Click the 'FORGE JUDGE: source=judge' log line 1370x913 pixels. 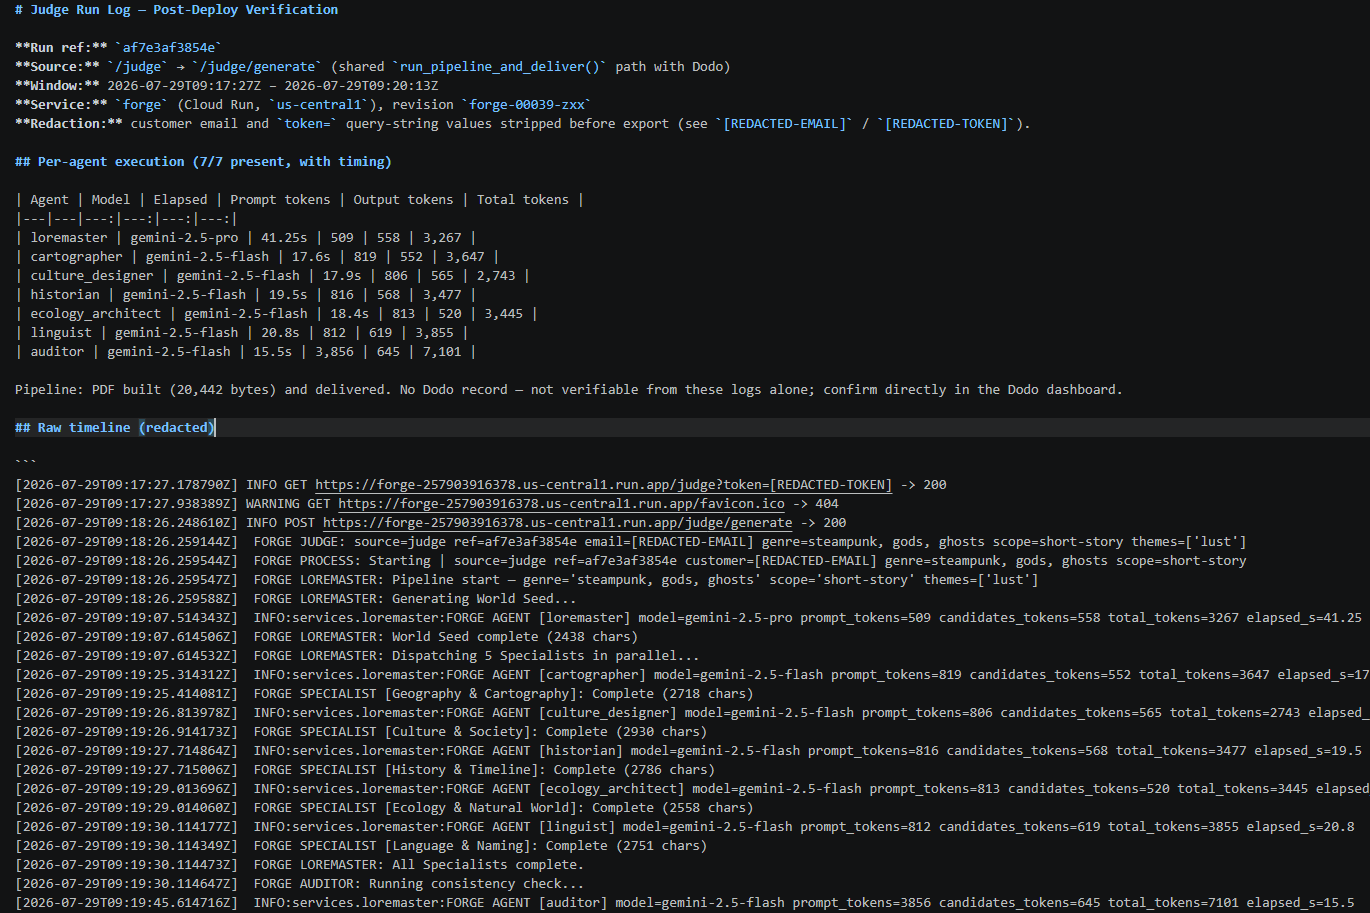coord(631,542)
